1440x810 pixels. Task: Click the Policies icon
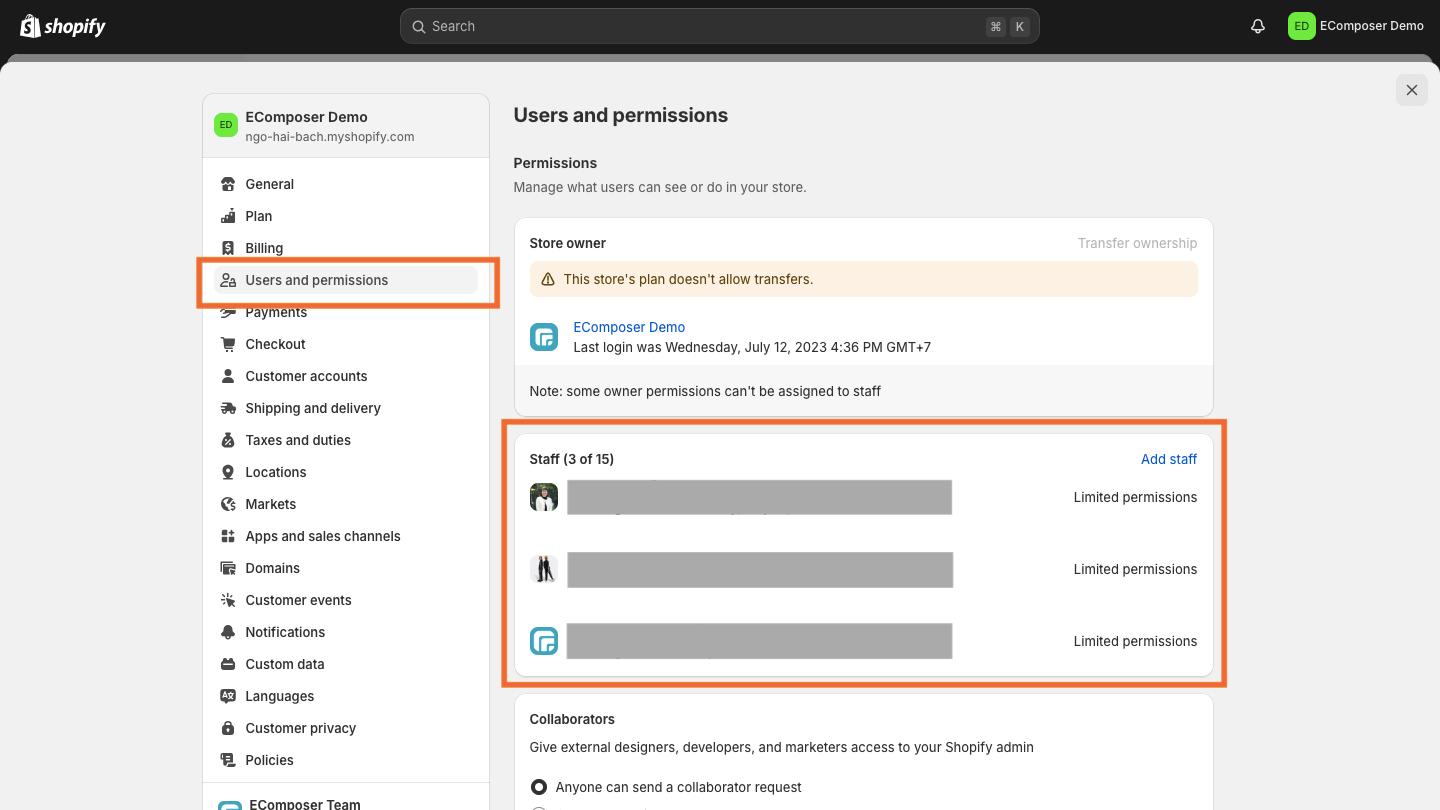point(228,760)
